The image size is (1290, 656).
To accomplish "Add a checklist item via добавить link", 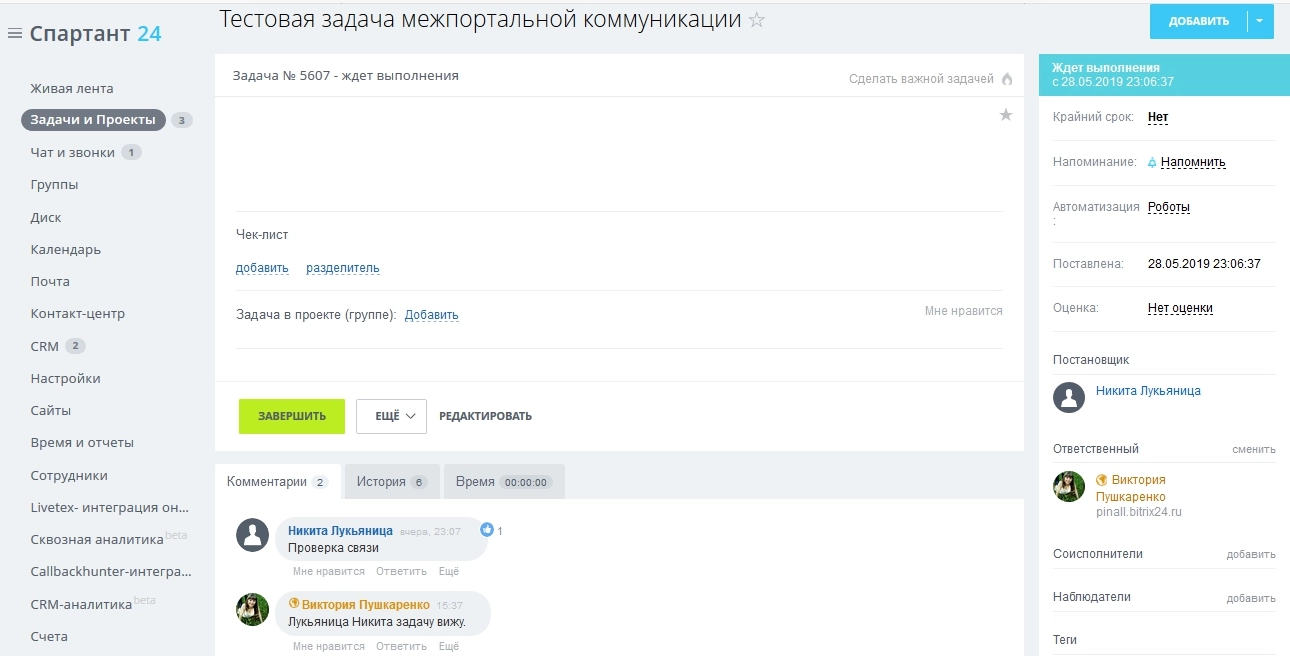I will click(261, 267).
